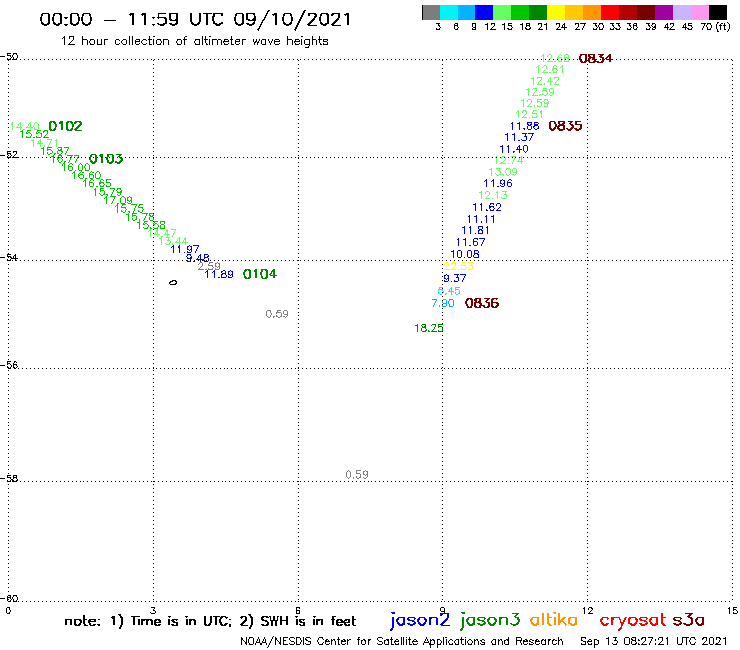
Task: Click the wave height value '10.08'
Action: click(465, 254)
